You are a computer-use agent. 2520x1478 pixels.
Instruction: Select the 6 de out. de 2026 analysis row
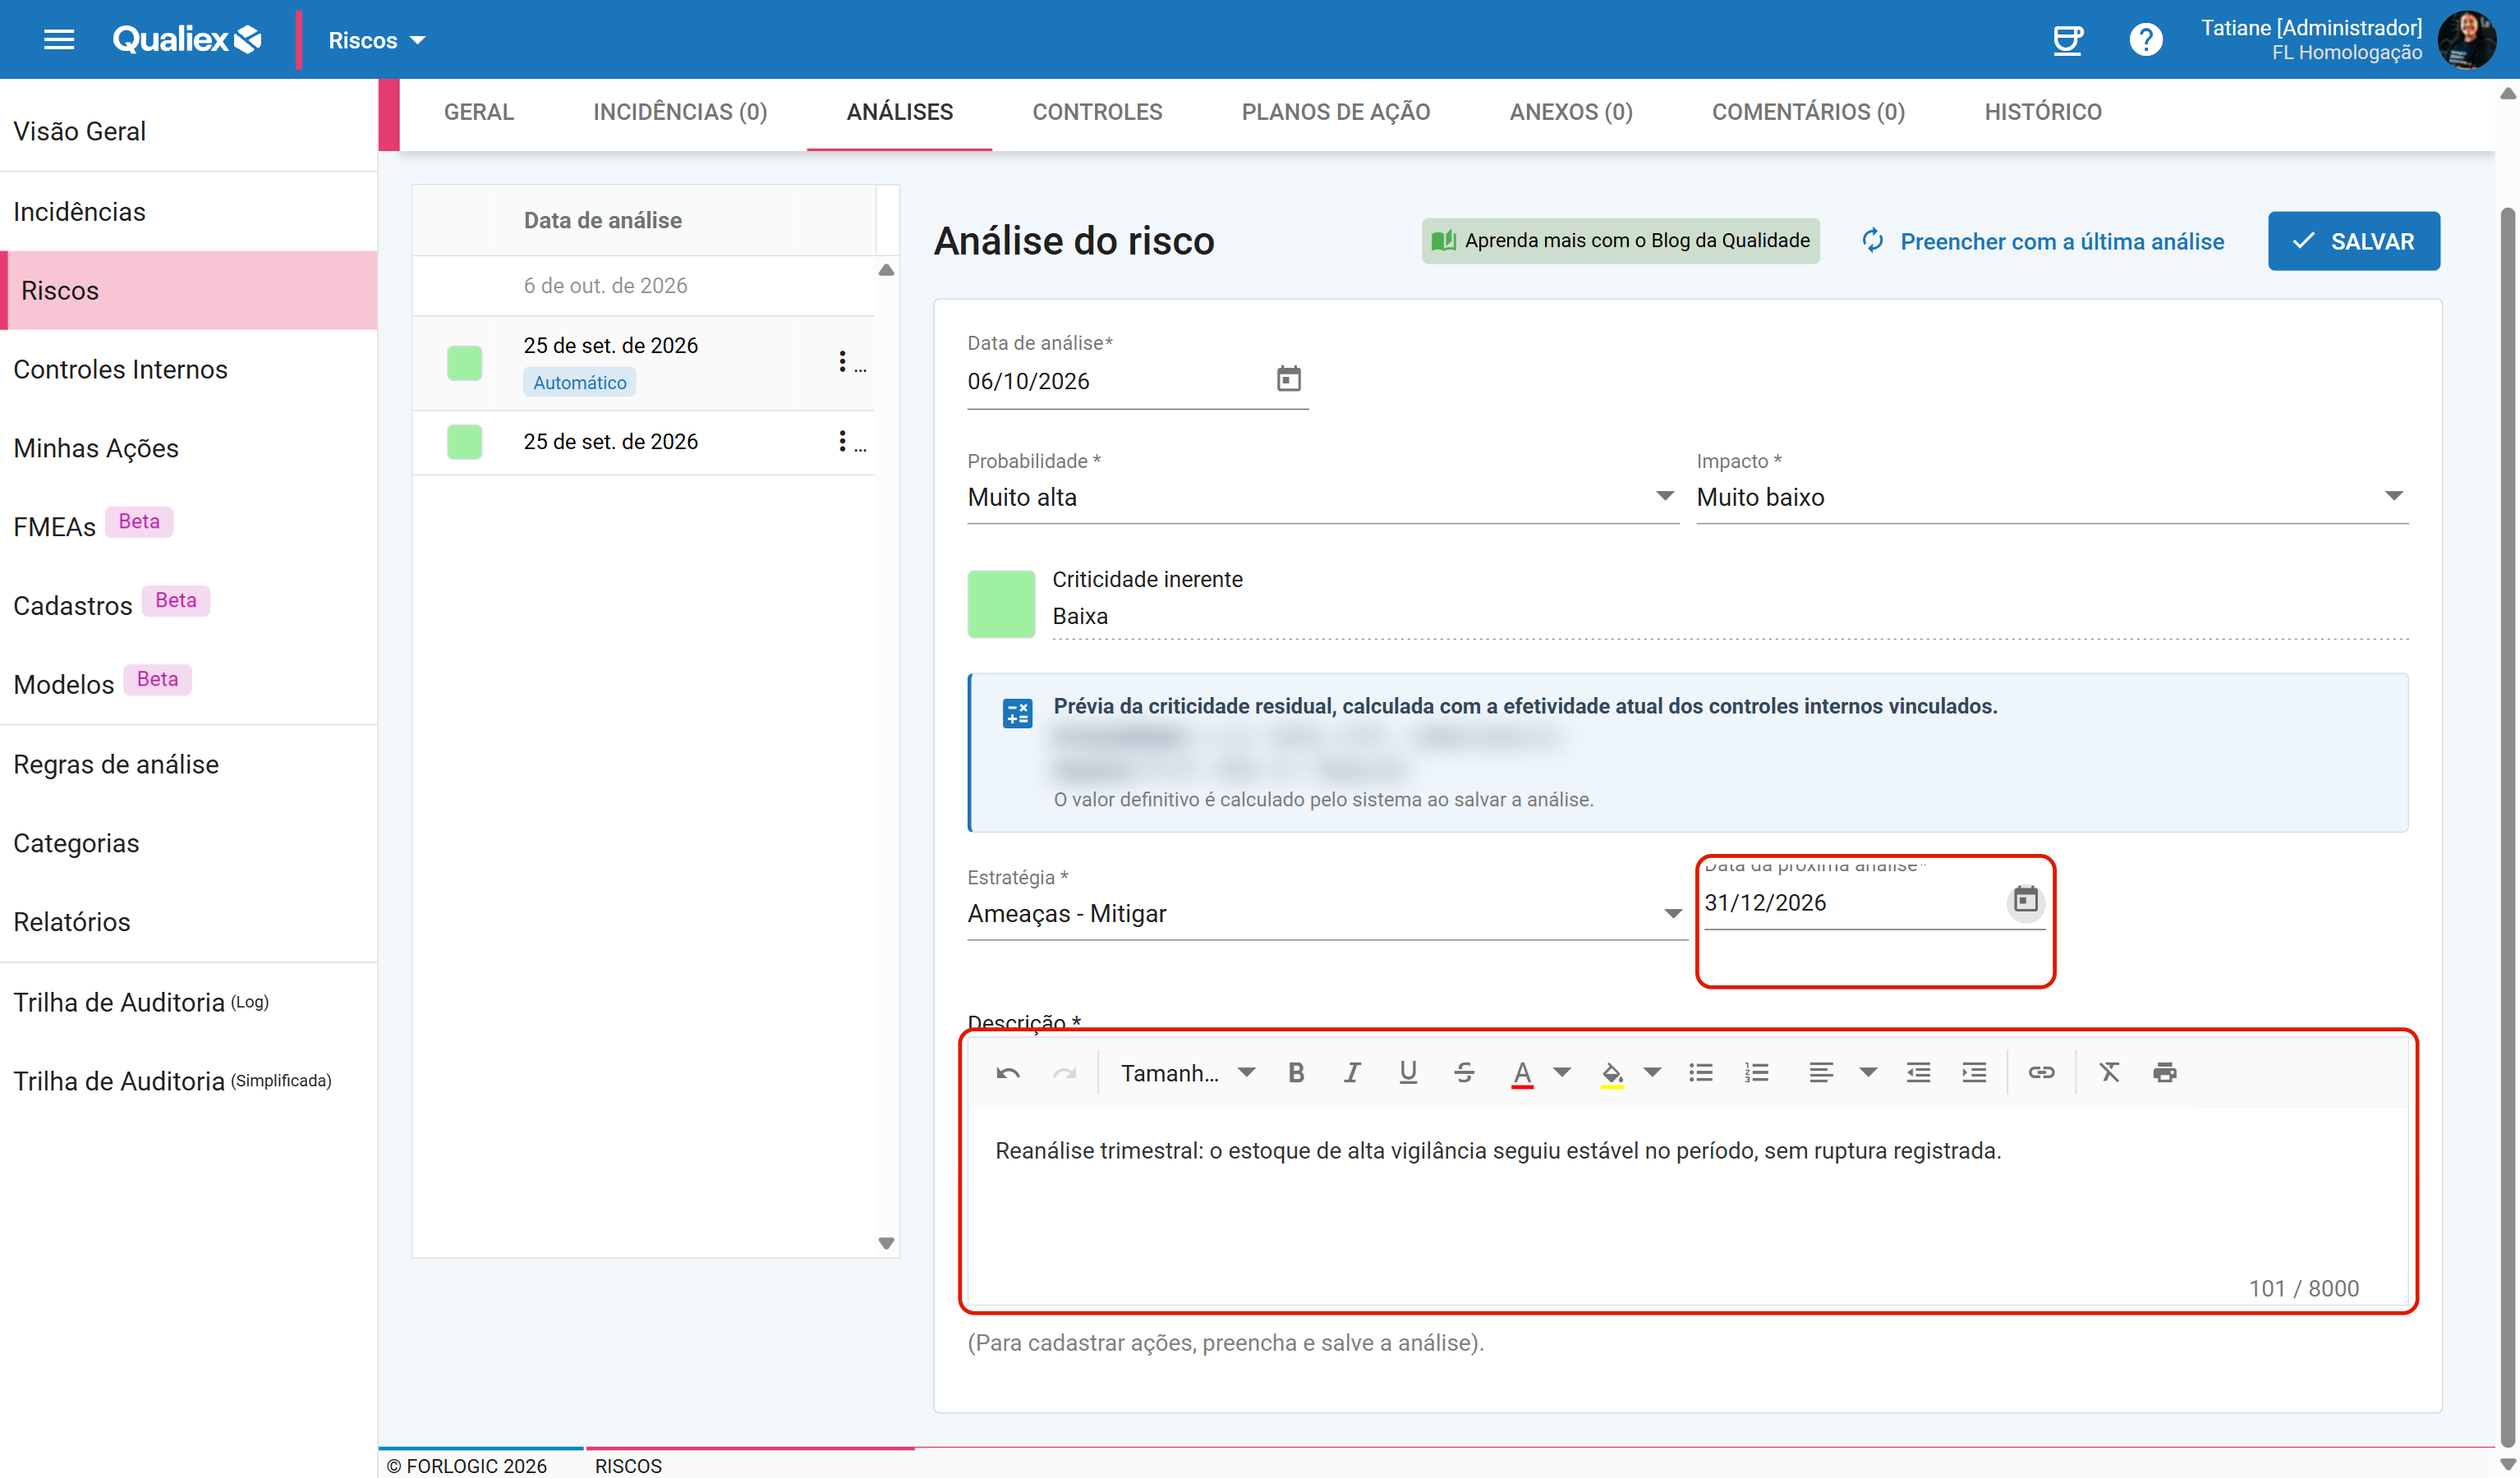click(644, 285)
